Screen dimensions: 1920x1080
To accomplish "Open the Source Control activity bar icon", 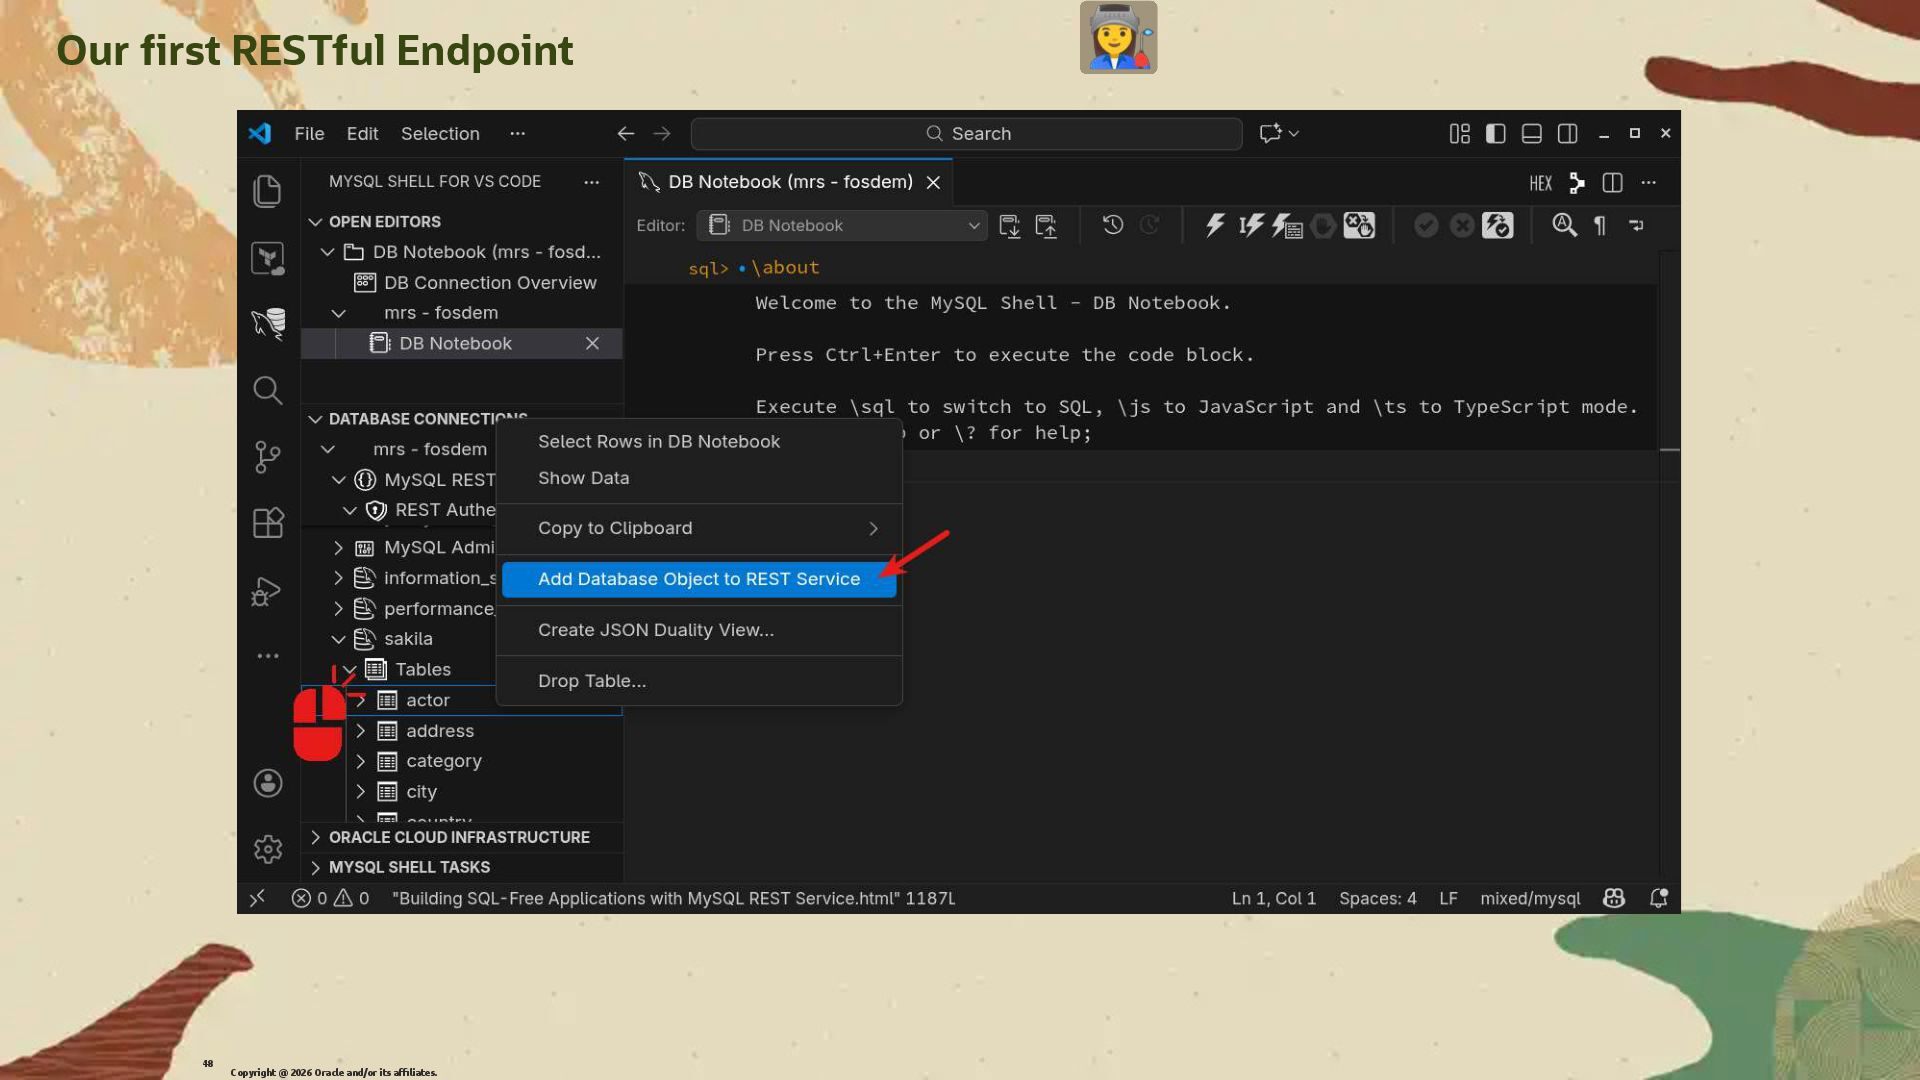I will pos(268,457).
